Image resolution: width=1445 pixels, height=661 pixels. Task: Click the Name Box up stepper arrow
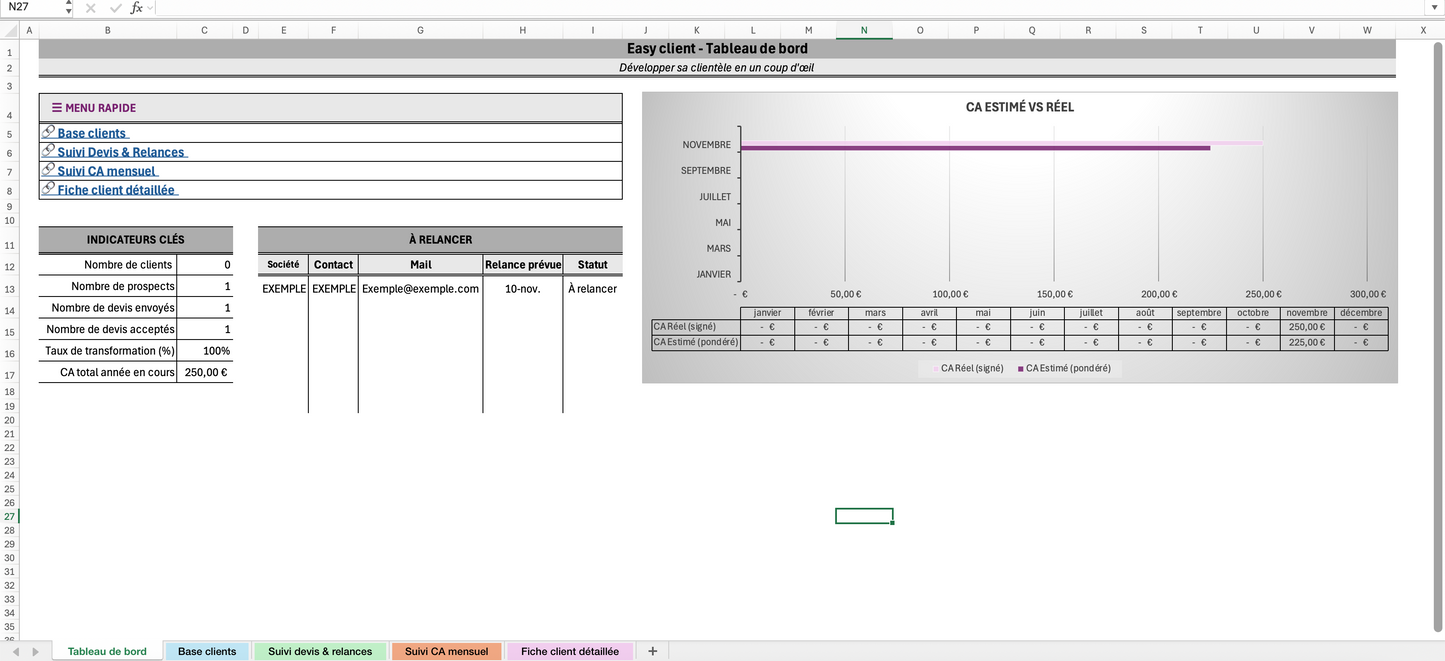pos(68,3)
